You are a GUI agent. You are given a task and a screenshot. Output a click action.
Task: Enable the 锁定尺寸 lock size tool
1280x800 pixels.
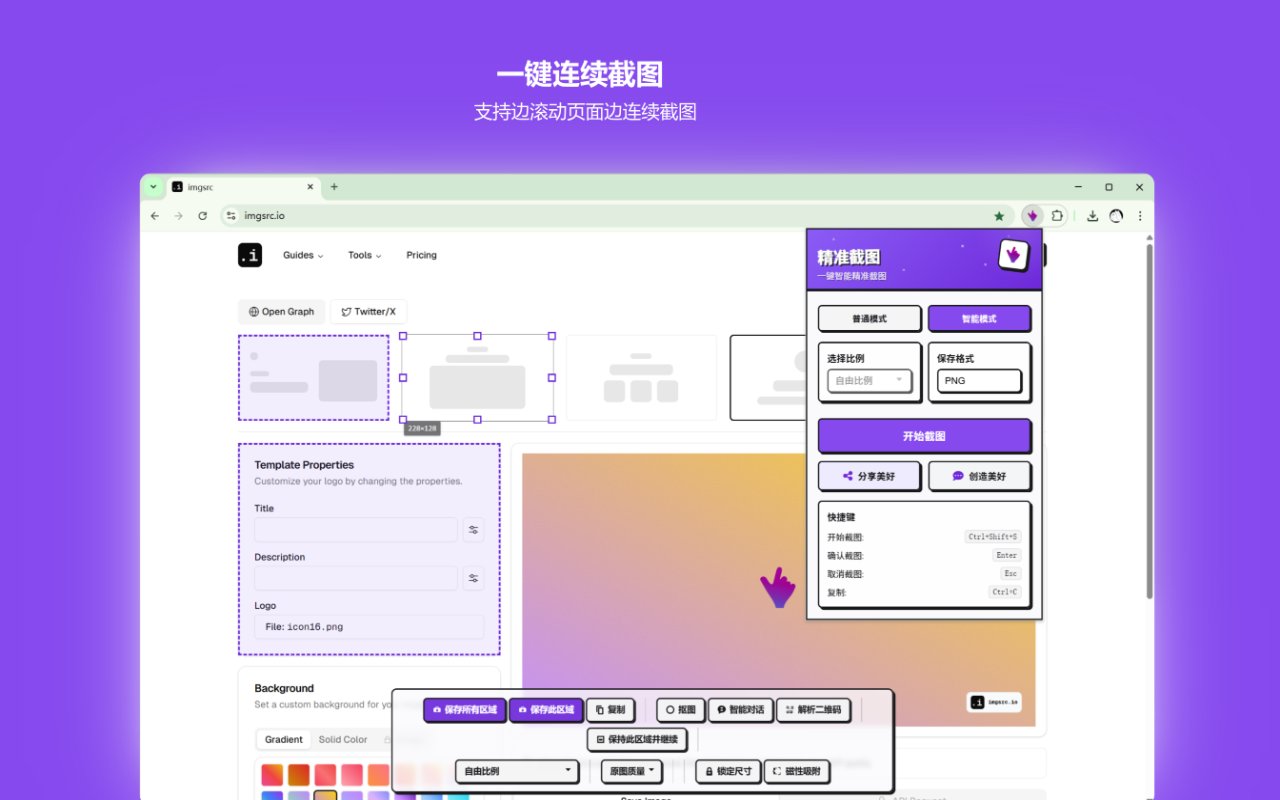pos(727,771)
